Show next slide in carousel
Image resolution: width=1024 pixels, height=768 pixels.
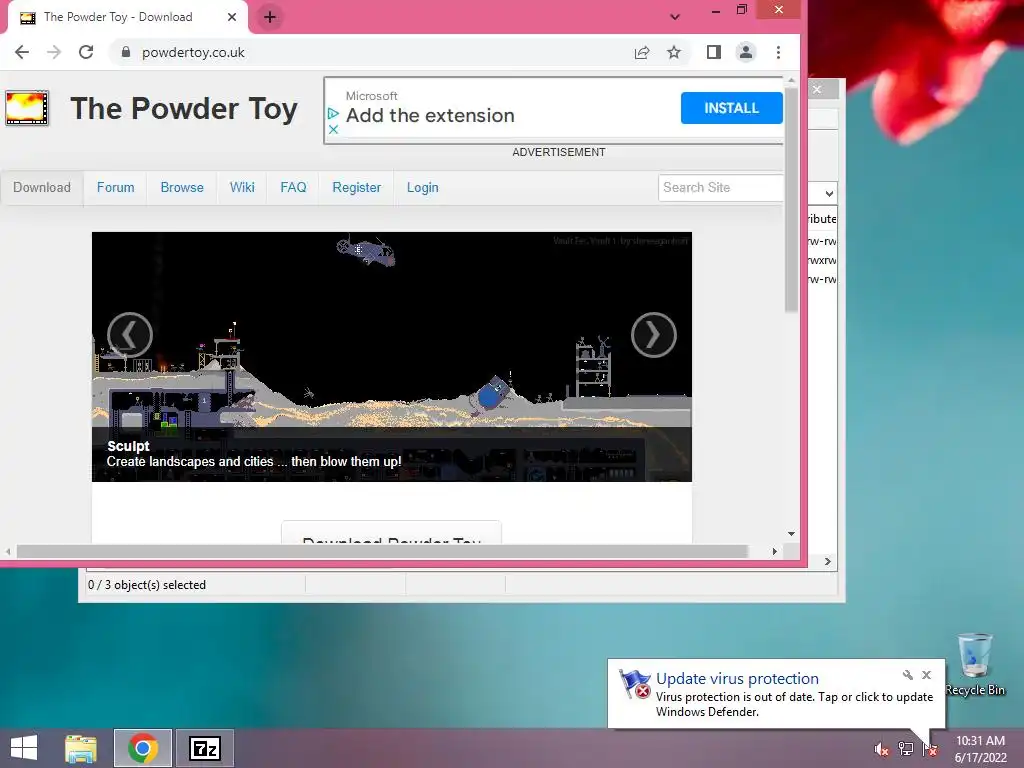pos(654,335)
